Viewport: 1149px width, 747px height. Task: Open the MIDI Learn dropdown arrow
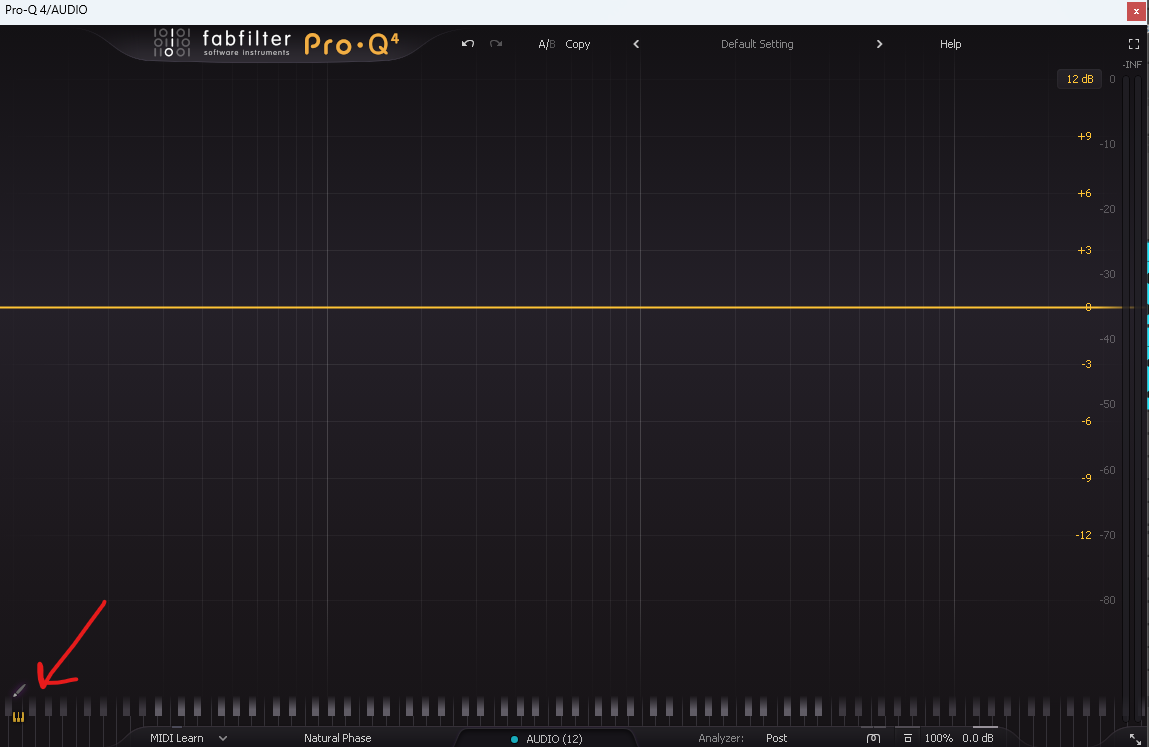coord(223,738)
